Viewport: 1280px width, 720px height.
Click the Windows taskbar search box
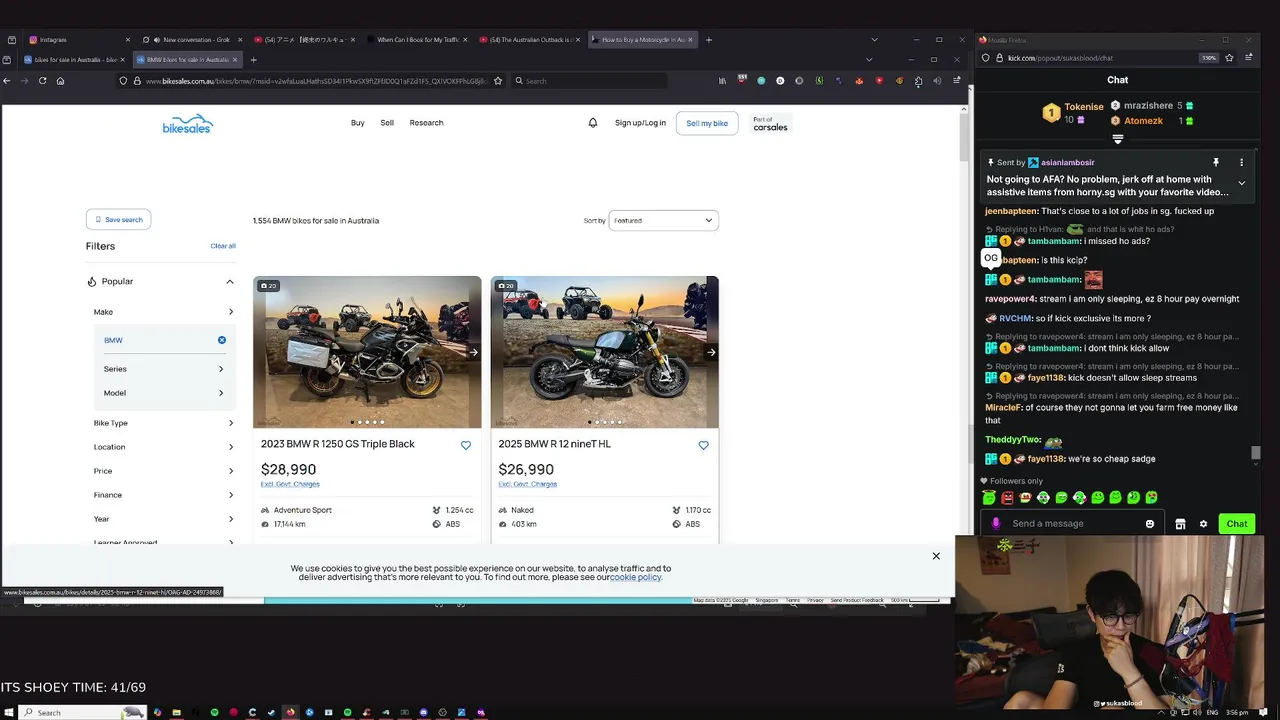pos(82,712)
